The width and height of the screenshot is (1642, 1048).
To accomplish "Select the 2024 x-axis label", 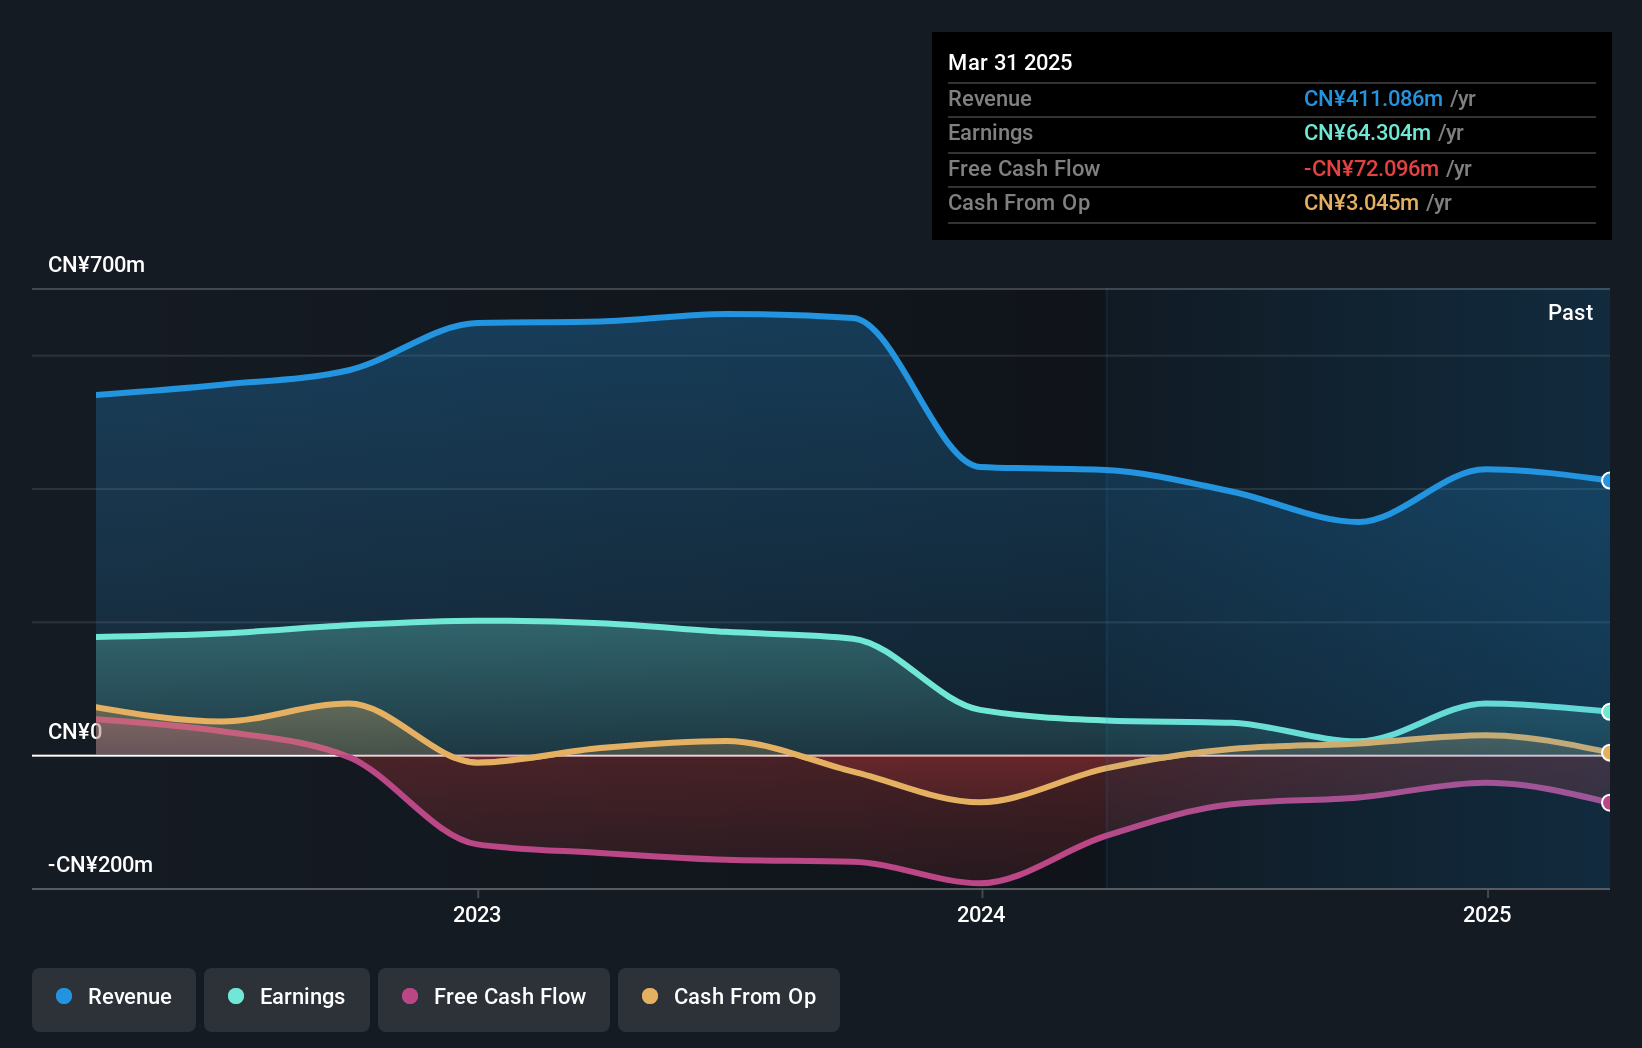I will [981, 915].
